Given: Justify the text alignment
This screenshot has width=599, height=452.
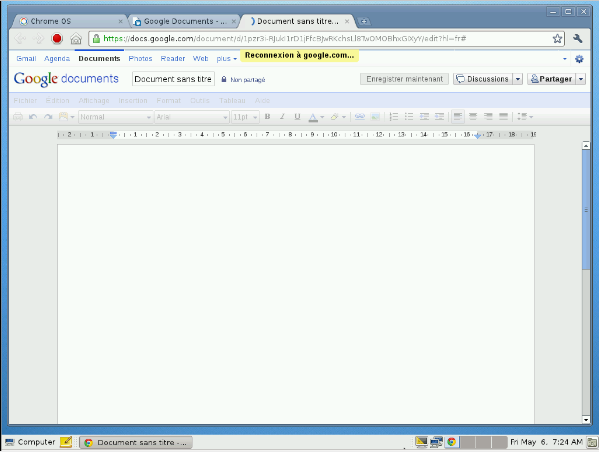Looking at the screenshot, I should [x=503, y=117].
